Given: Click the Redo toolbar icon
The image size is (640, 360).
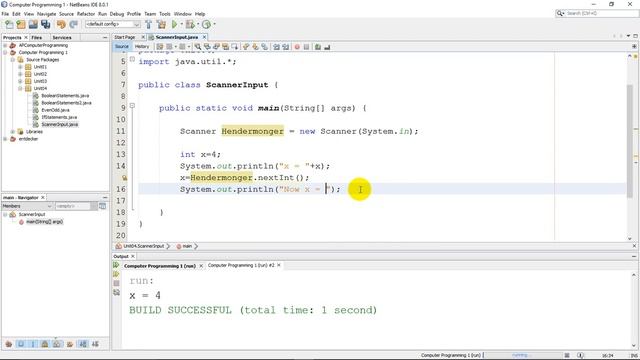Looking at the screenshot, I should [74, 24].
